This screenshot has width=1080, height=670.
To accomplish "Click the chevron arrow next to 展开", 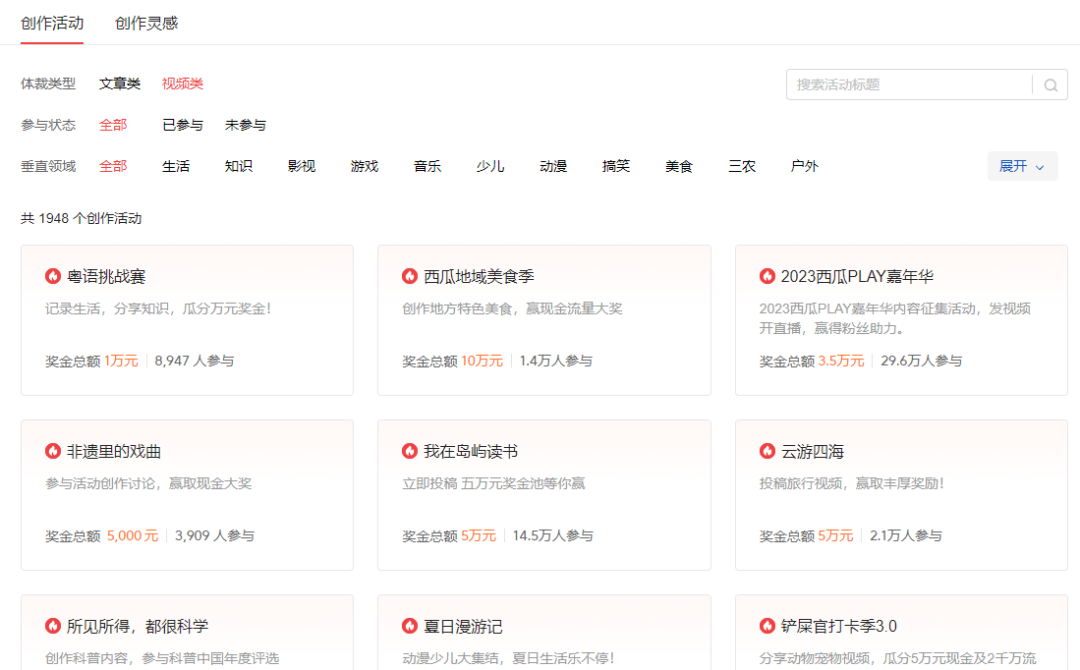I will point(1040,167).
